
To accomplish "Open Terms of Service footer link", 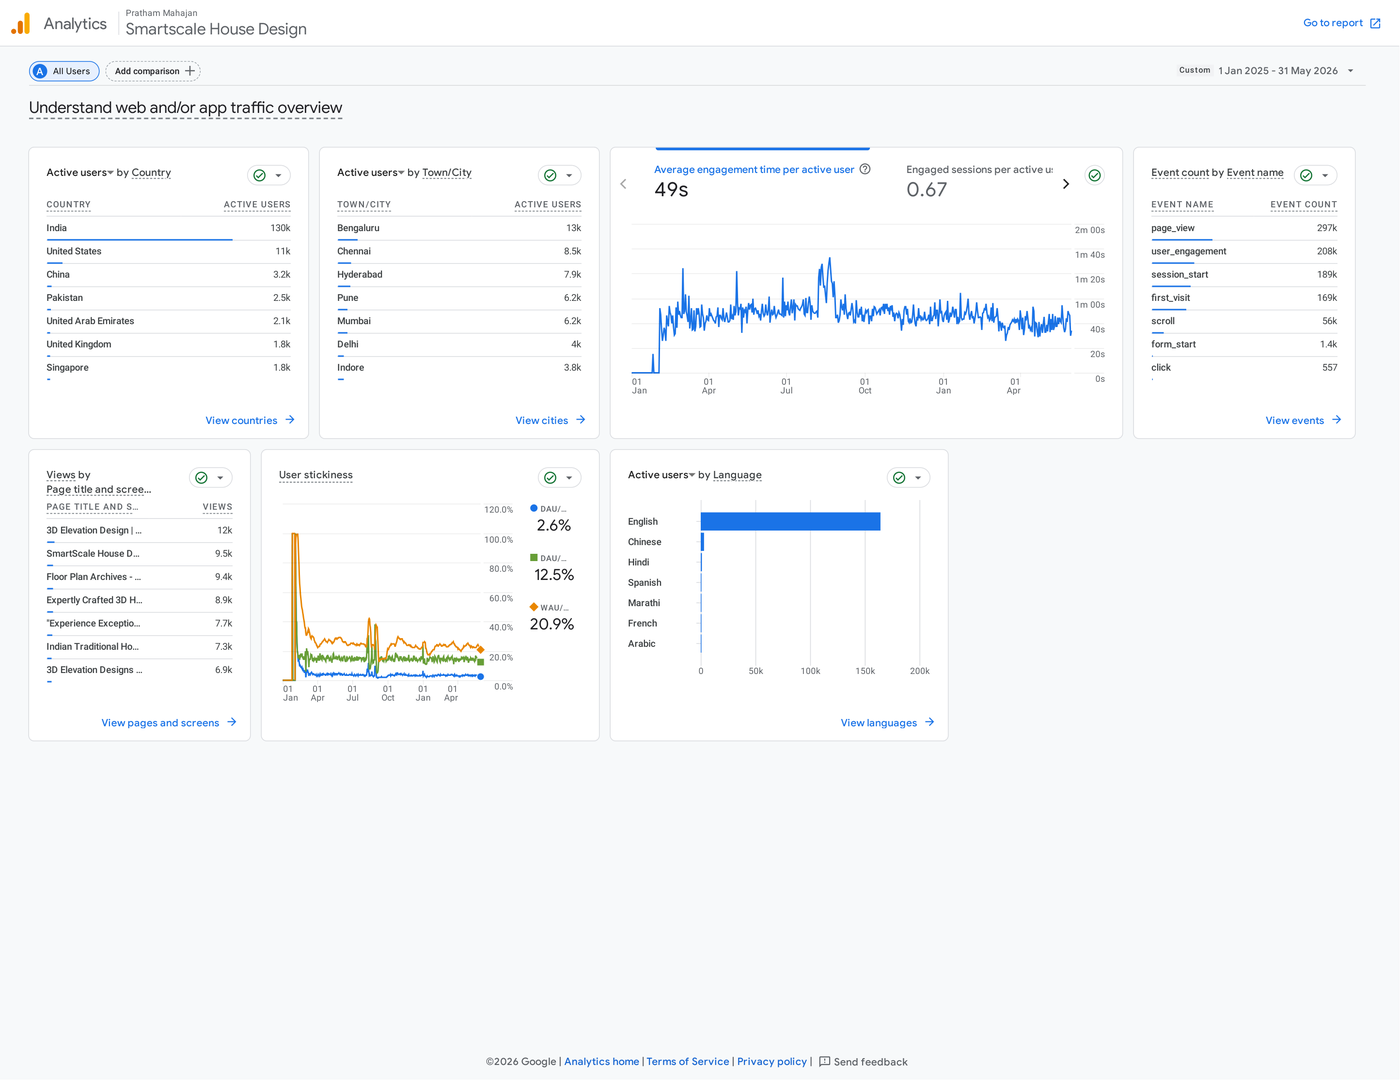I will [x=688, y=1062].
